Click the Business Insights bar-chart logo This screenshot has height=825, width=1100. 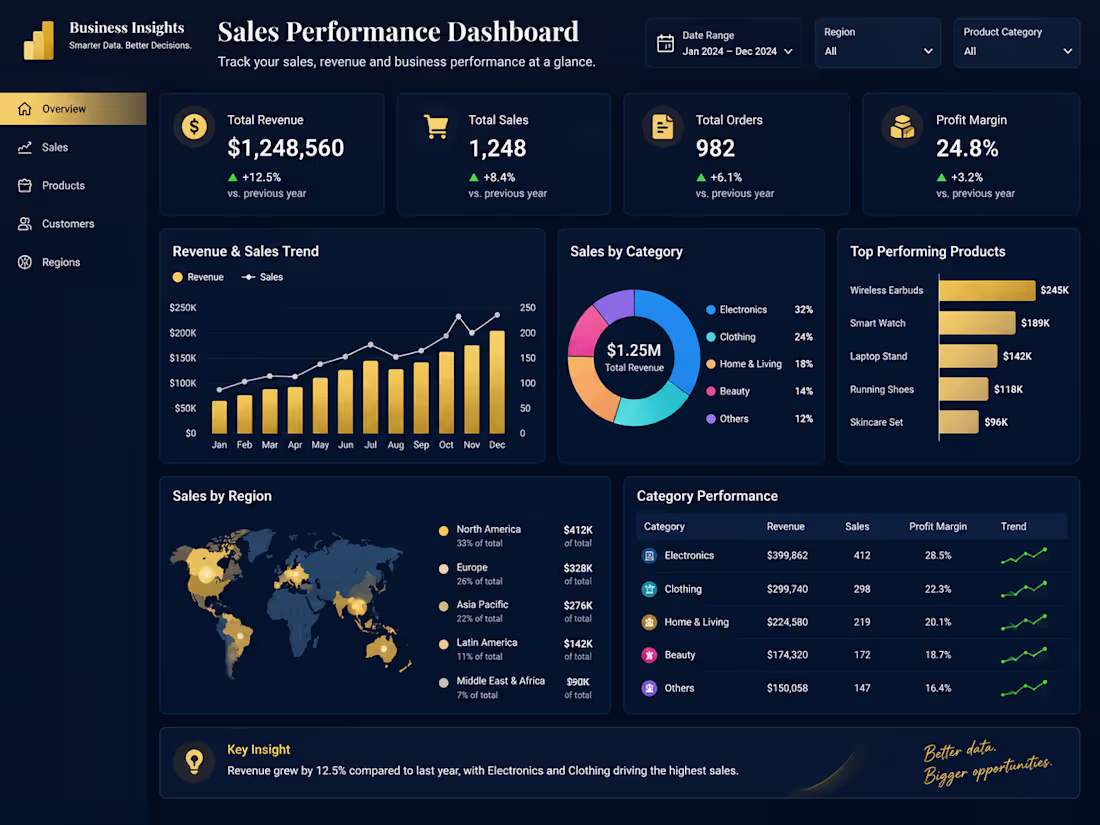tap(39, 40)
